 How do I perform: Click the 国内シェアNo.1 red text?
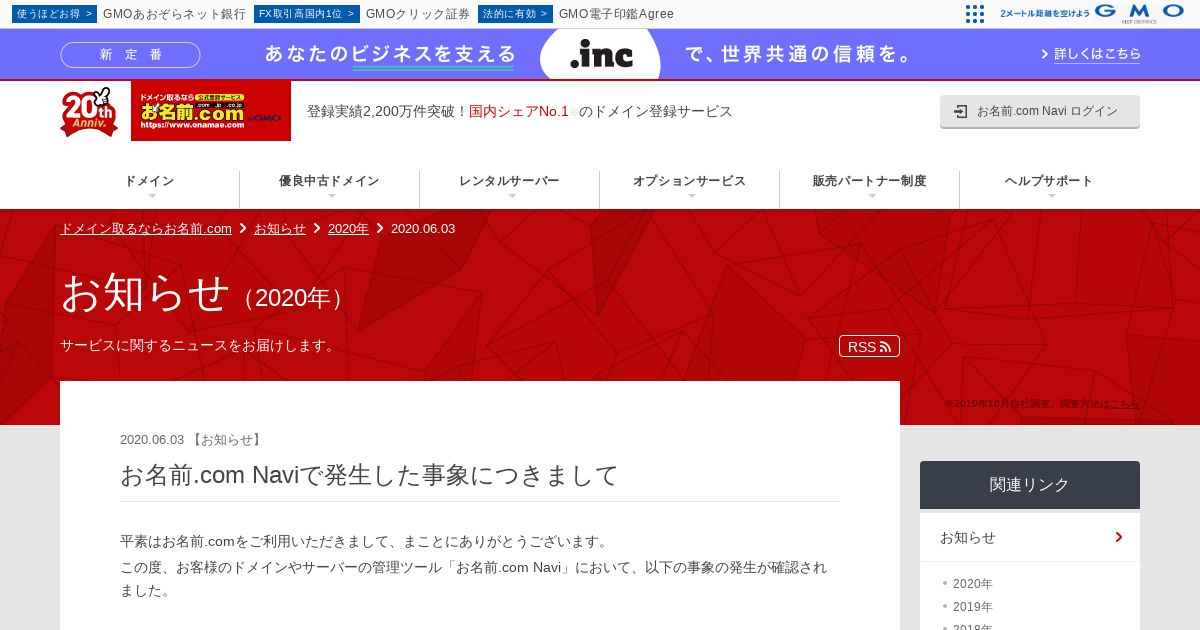pos(519,111)
